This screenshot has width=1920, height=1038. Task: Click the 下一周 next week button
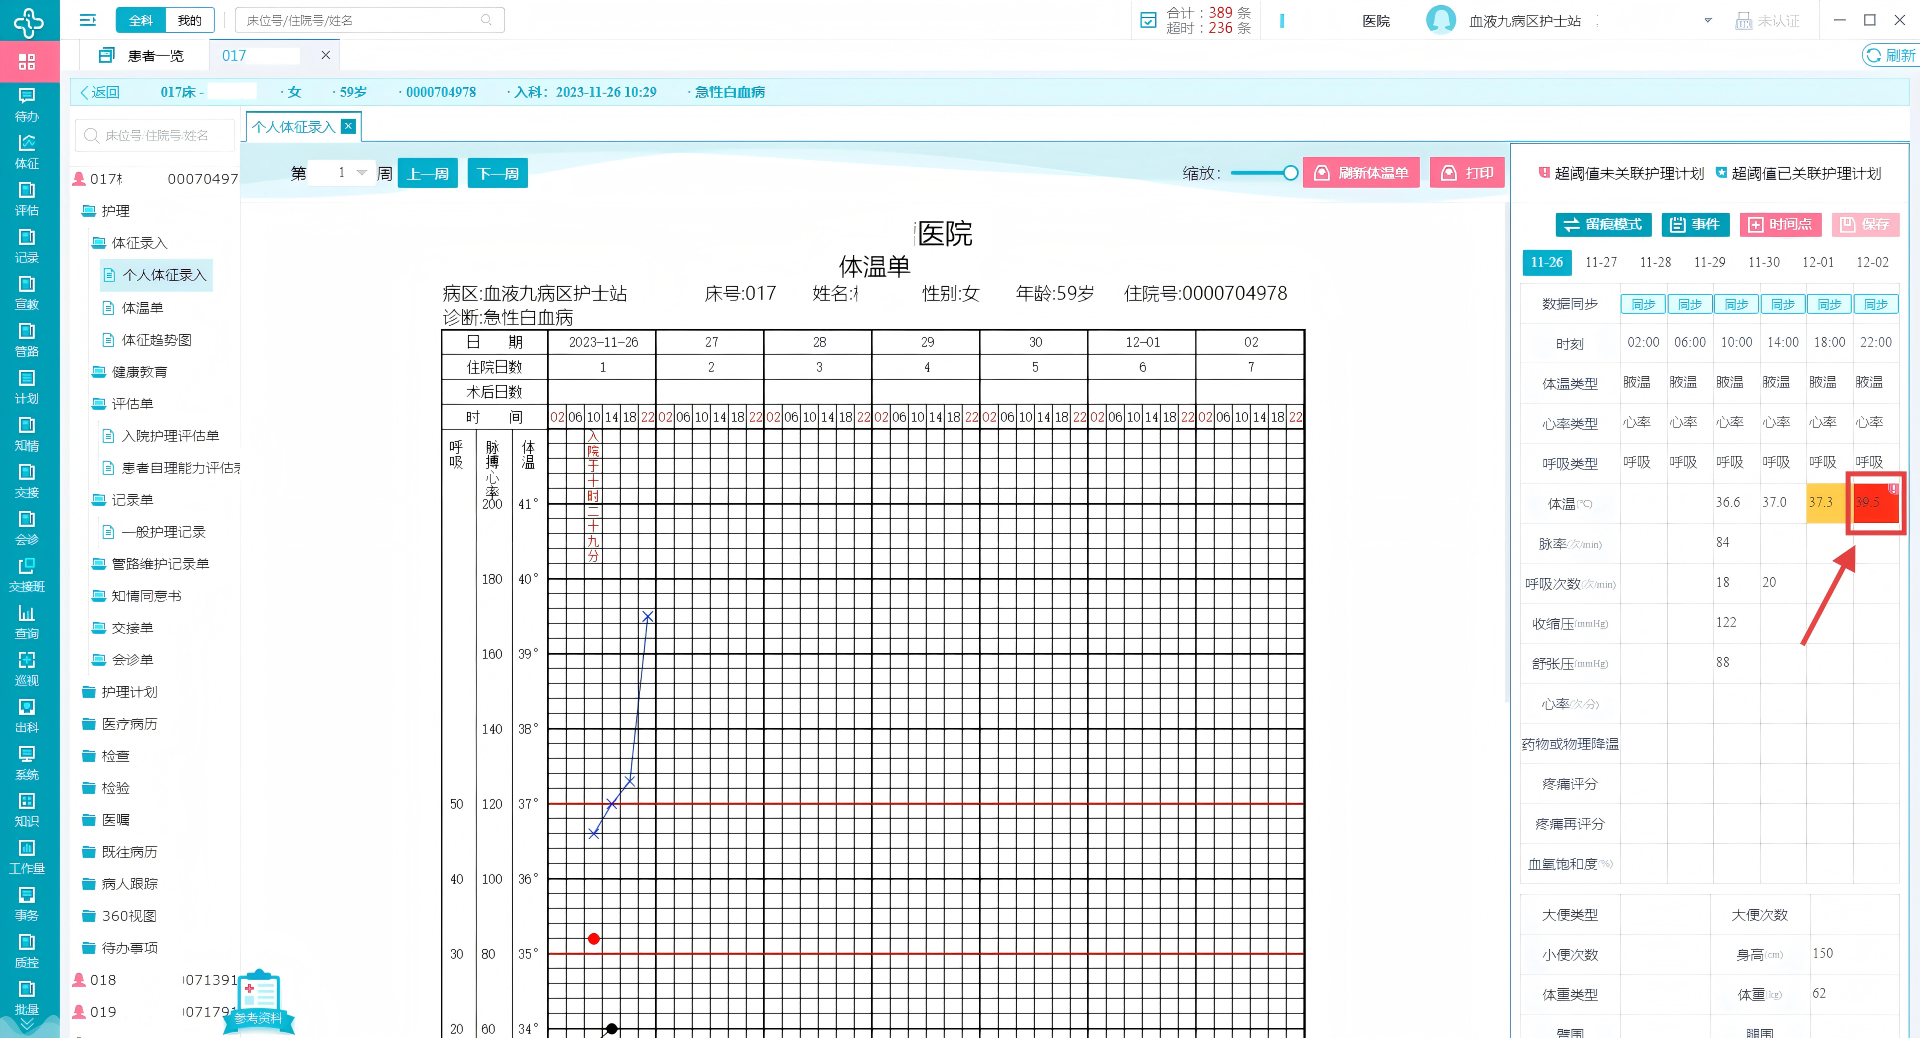(497, 174)
